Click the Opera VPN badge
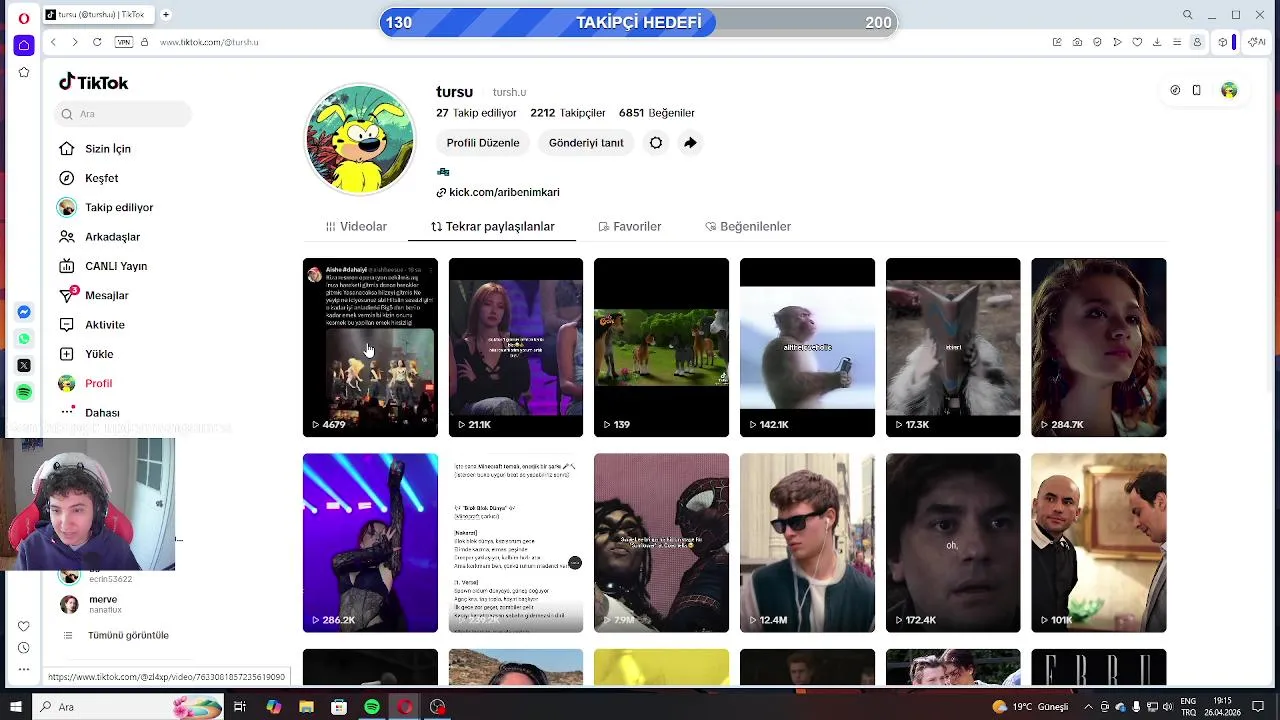 coord(123,42)
